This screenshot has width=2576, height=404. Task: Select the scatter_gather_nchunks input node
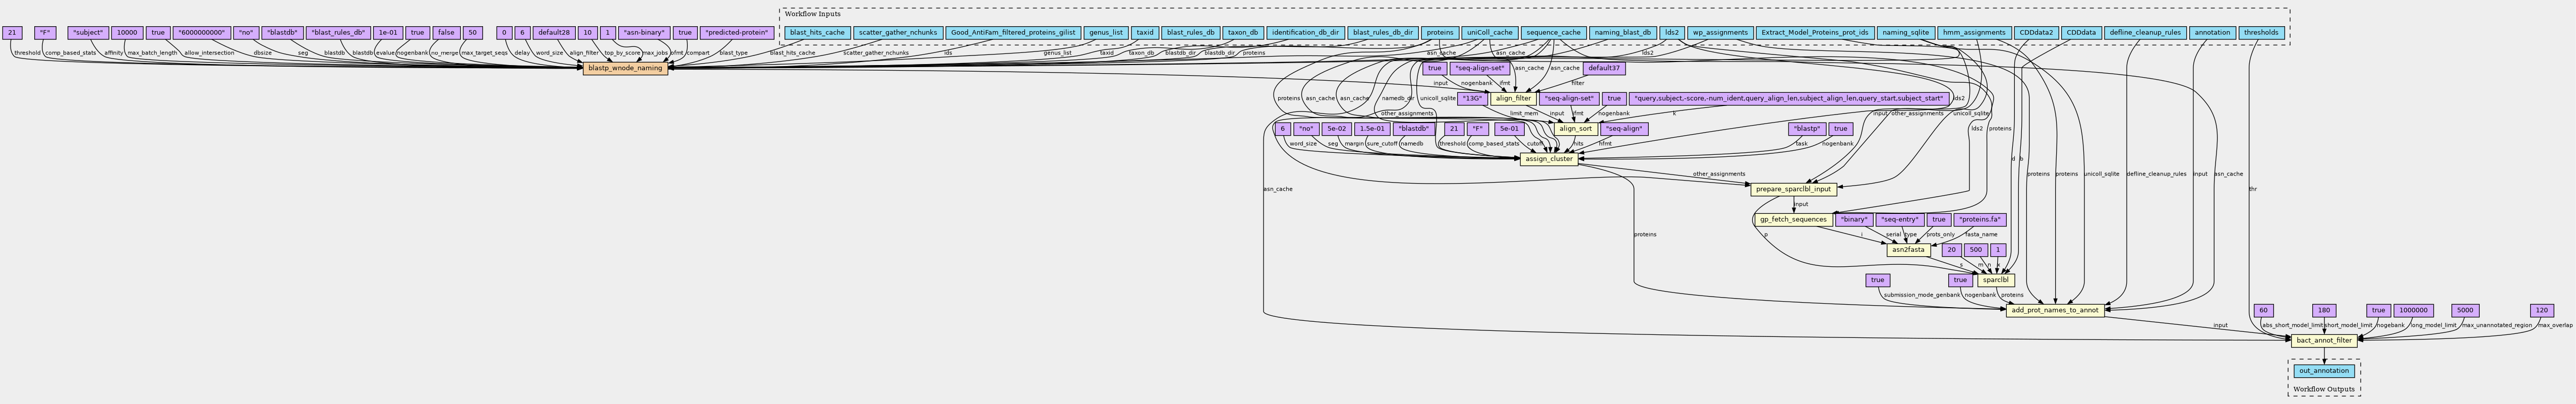tap(897, 33)
